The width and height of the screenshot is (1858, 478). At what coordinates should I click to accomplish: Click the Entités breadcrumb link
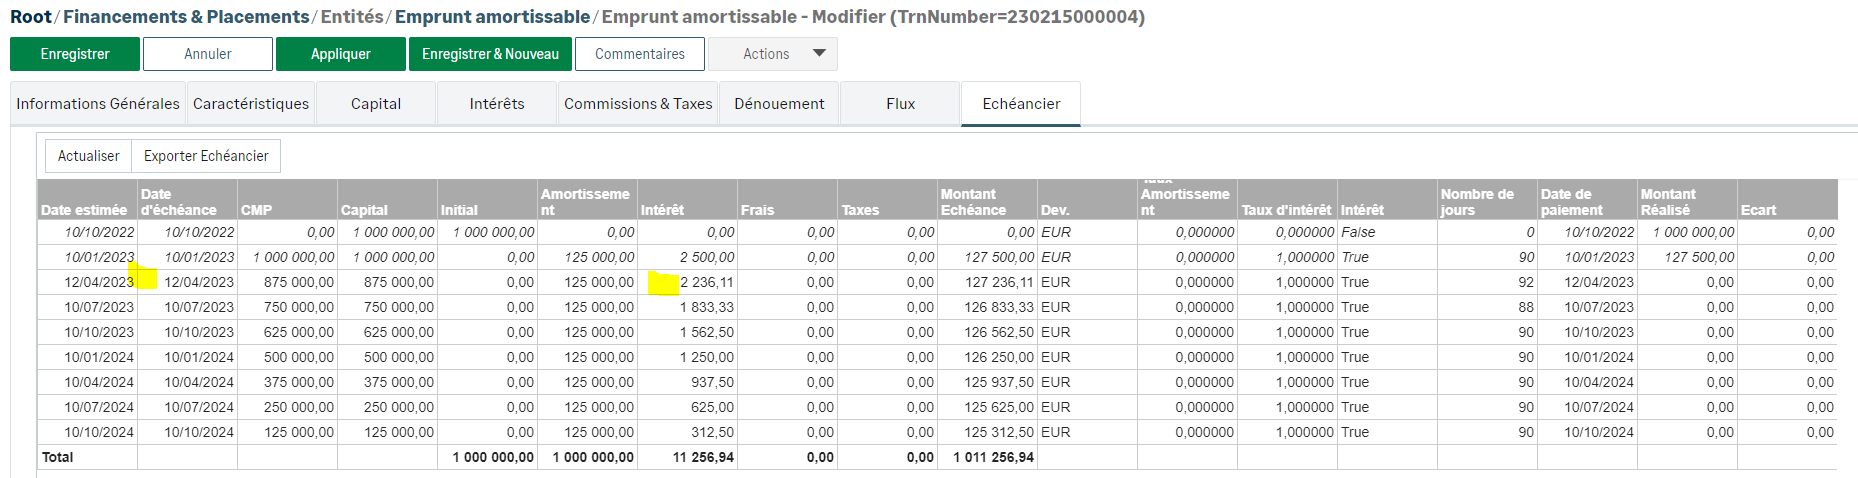click(x=352, y=17)
